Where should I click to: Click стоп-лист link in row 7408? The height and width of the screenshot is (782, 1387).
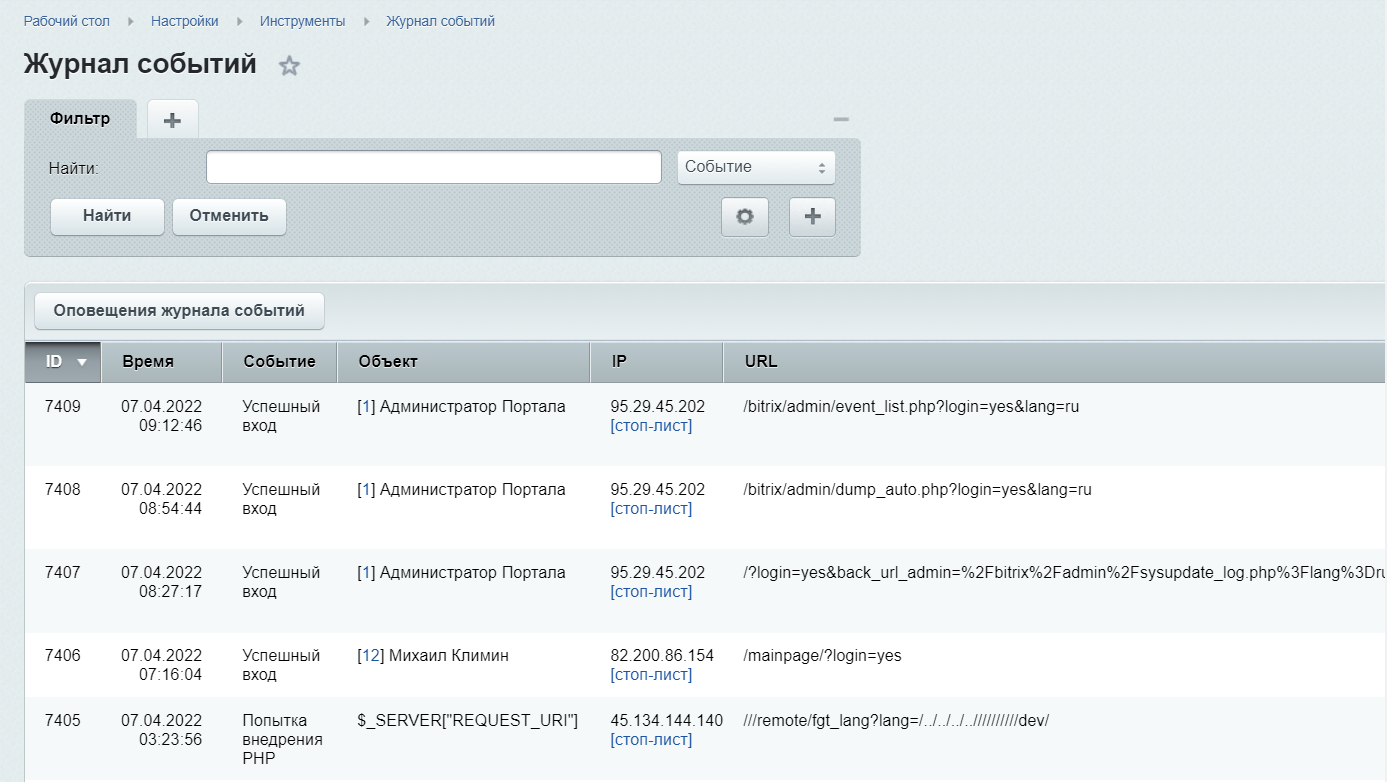[x=651, y=509]
